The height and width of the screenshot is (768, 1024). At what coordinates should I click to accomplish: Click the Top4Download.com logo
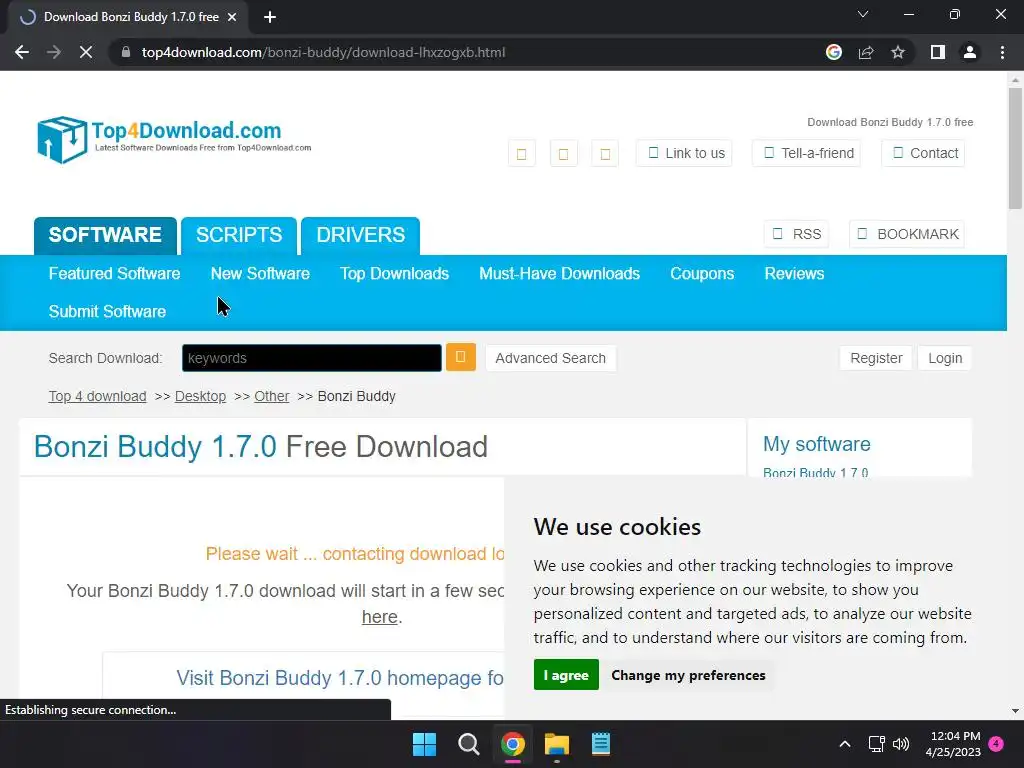pos(174,139)
